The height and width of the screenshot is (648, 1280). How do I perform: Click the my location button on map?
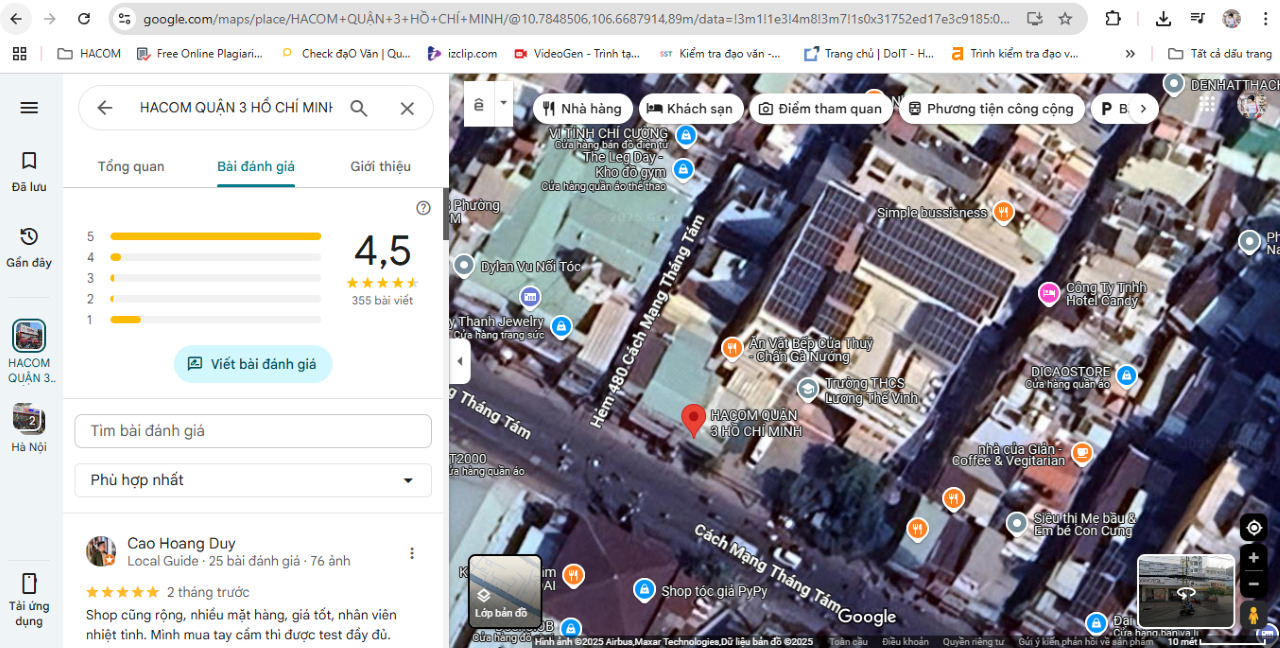[1253, 528]
